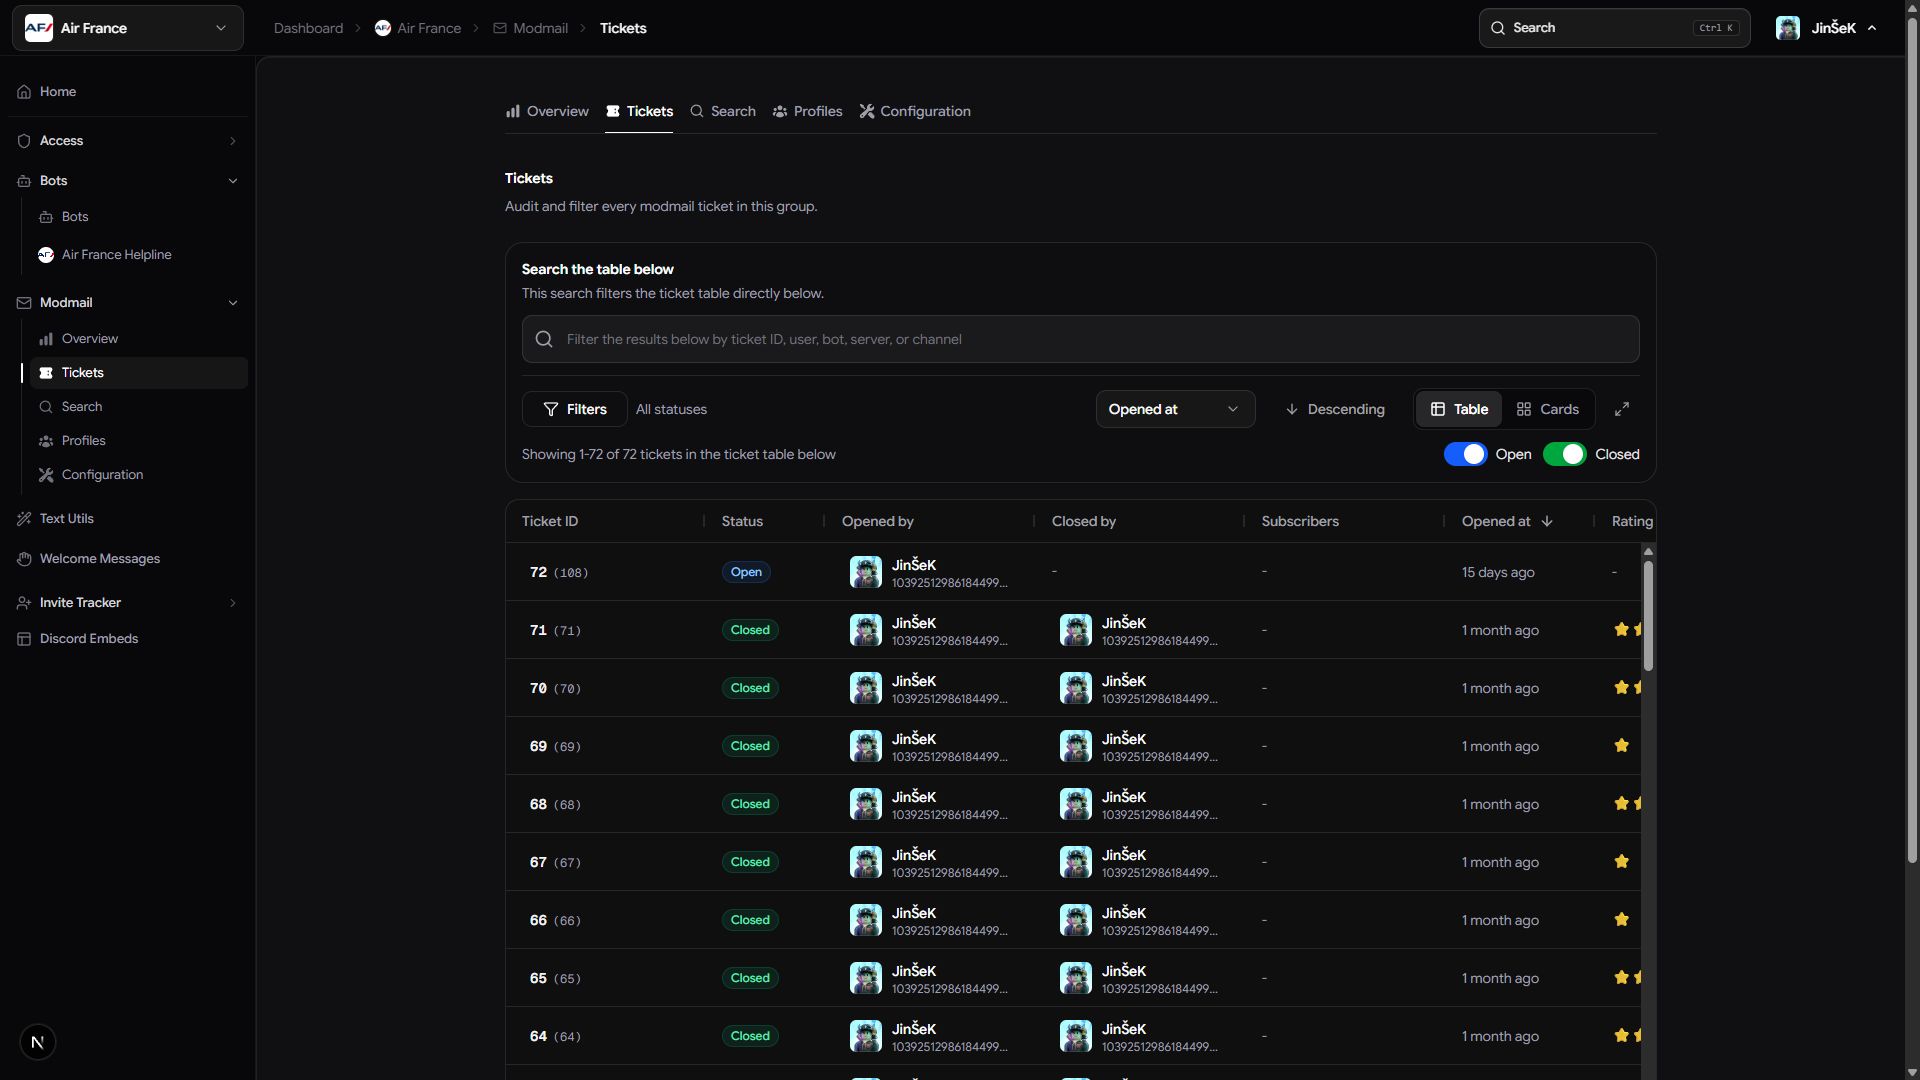Open Welcome Messages in the sidebar
Screen dimensions: 1920x1080
(x=128, y=559)
